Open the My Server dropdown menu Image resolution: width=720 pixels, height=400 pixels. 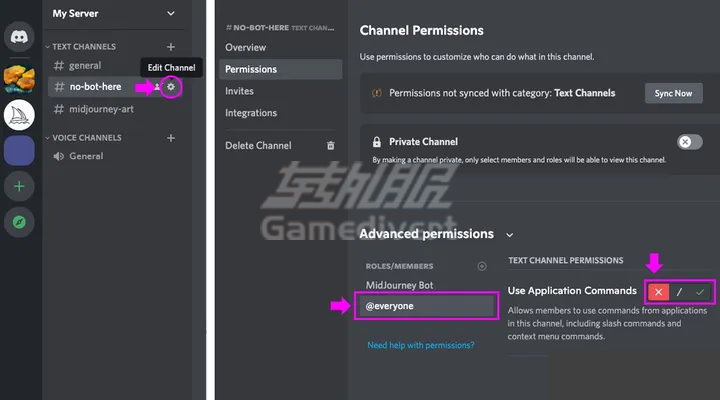click(x=171, y=13)
